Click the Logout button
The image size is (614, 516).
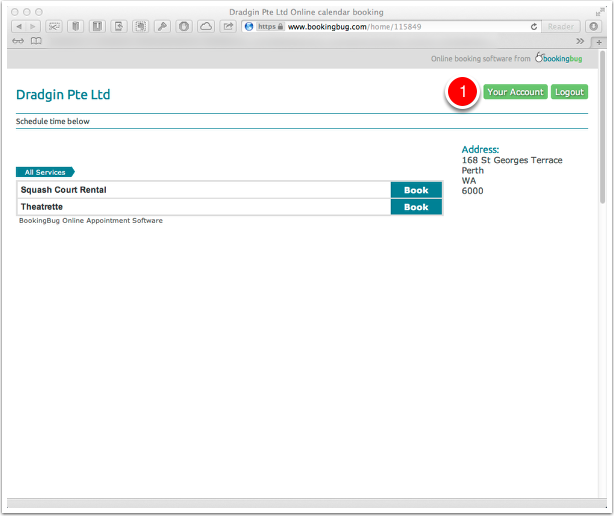[569, 92]
